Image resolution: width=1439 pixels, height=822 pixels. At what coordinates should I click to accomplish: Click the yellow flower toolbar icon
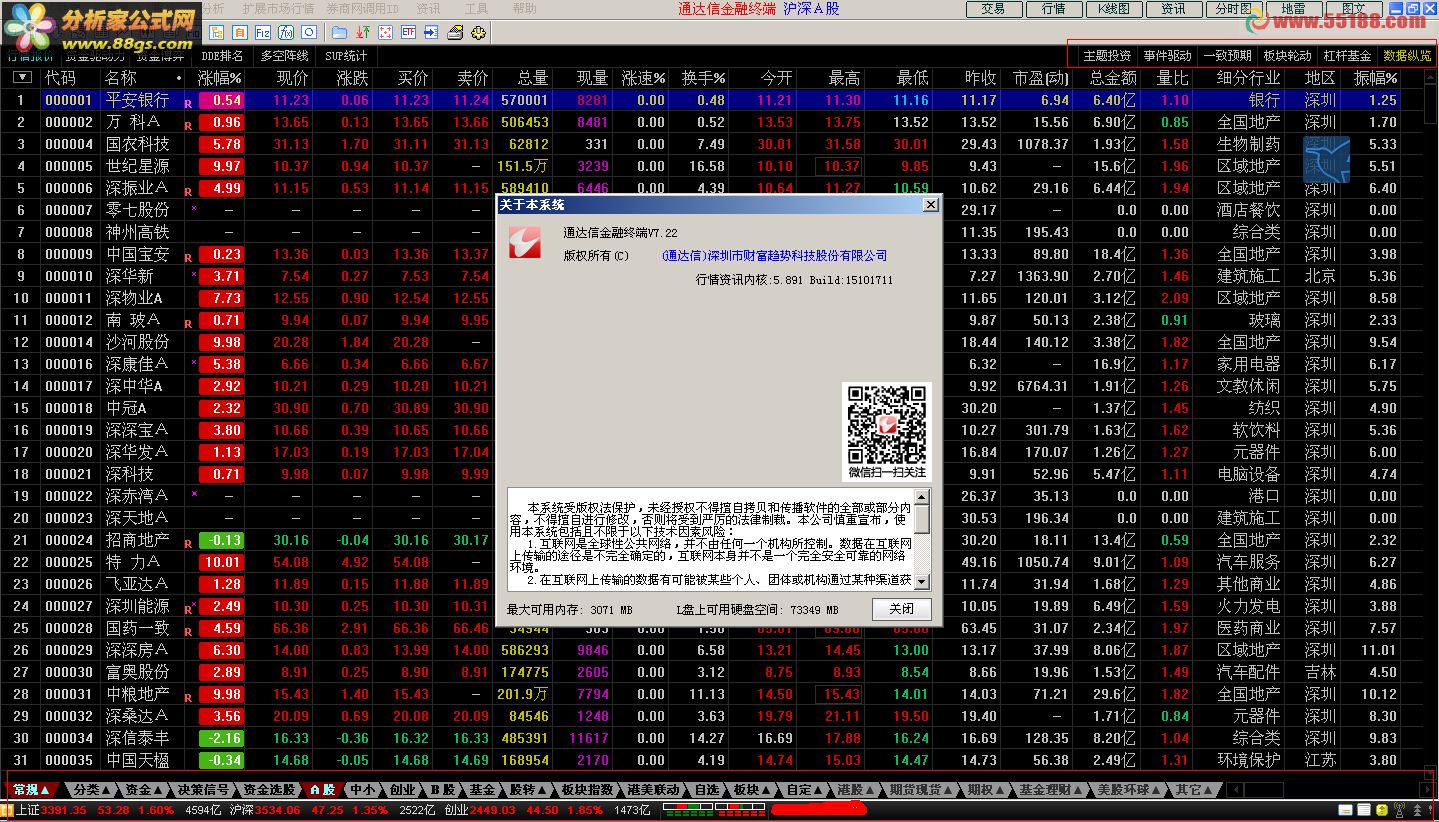pos(478,32)
